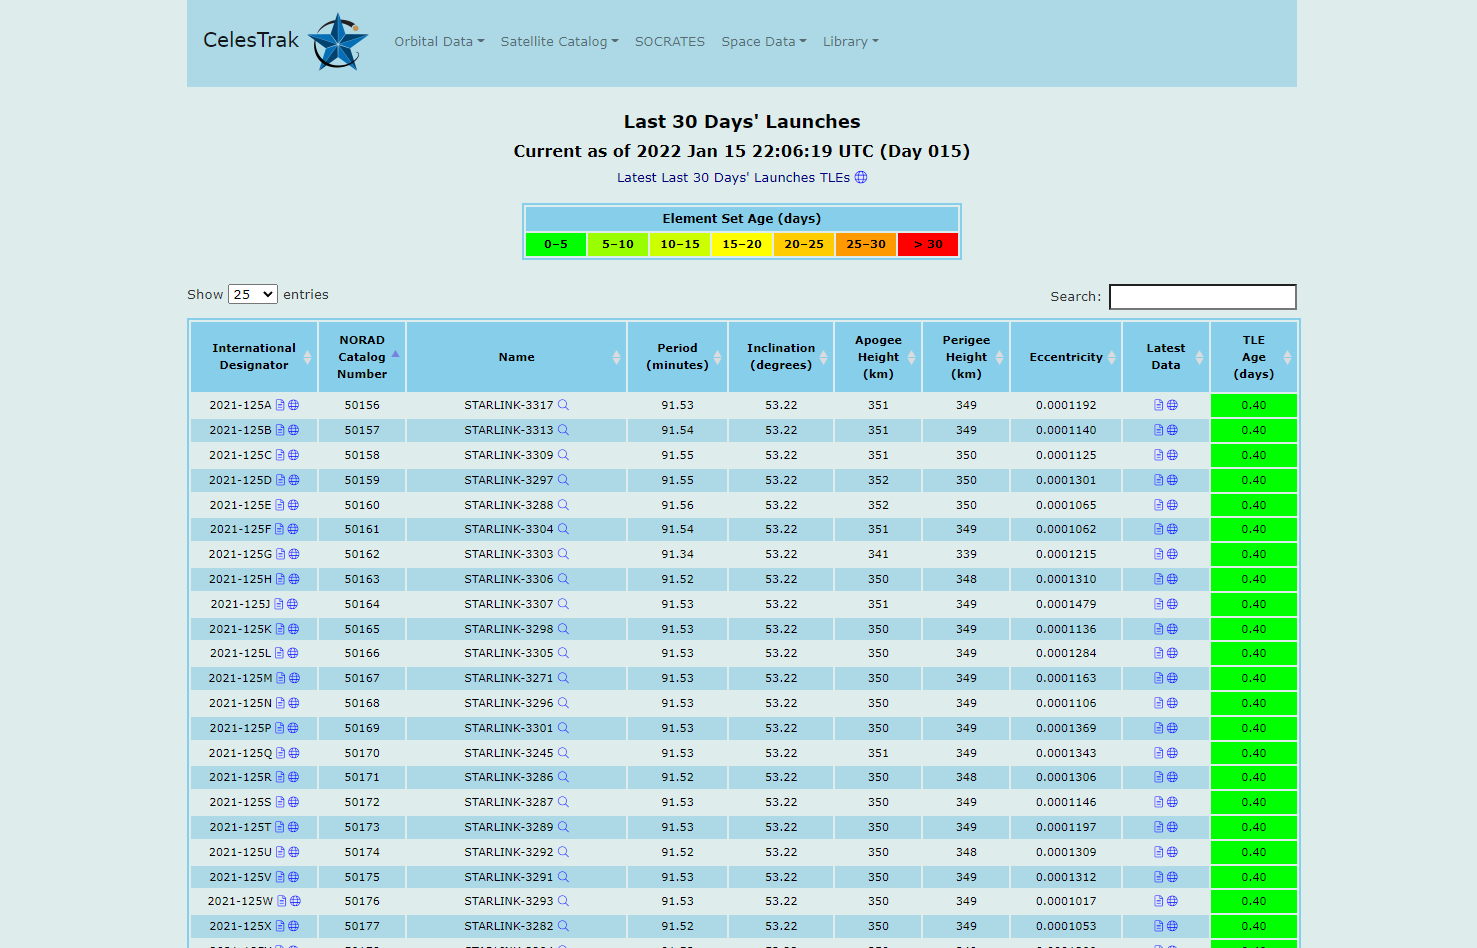Open Latest Data document icon in 50171 row
Screen dimensions: 1477x948
pyautogui.click(x=1158, y=777)
